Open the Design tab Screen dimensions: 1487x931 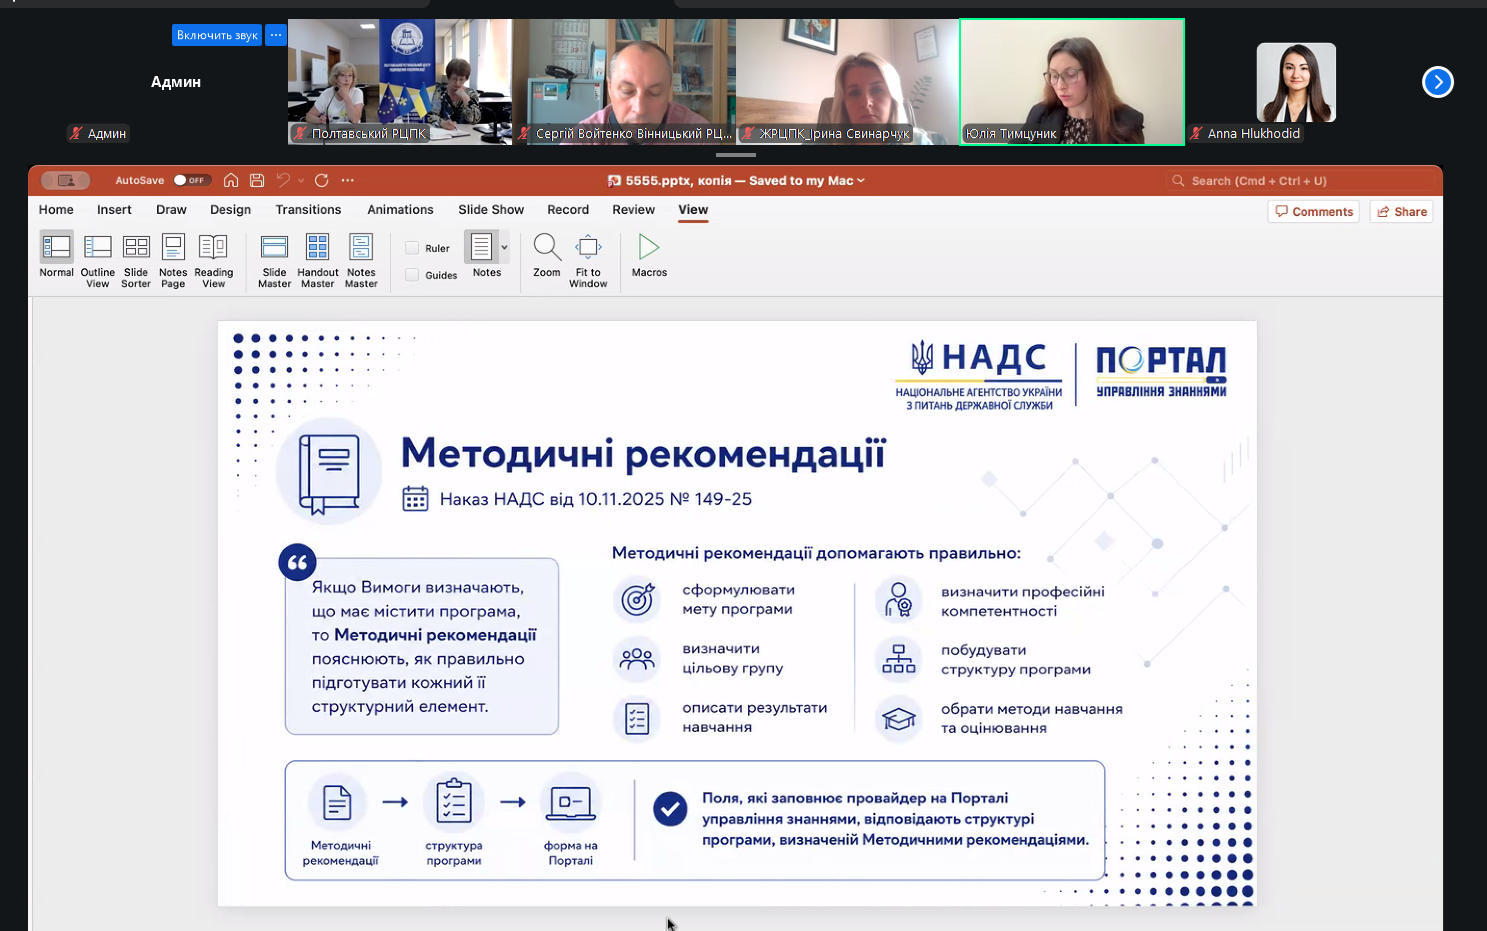pyautogui.click(x=230, y=210)
